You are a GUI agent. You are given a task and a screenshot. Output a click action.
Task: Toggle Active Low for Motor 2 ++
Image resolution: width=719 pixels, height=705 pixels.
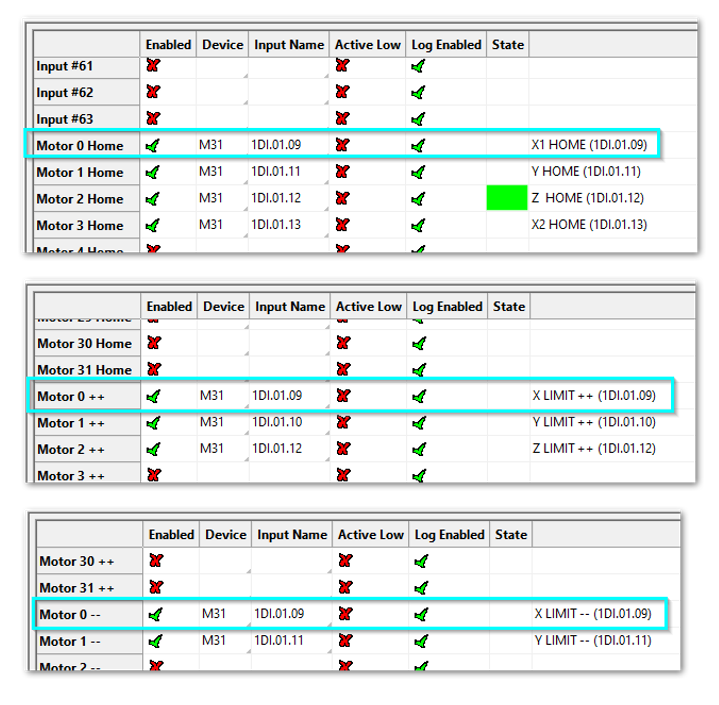click(x=343, y=449)
